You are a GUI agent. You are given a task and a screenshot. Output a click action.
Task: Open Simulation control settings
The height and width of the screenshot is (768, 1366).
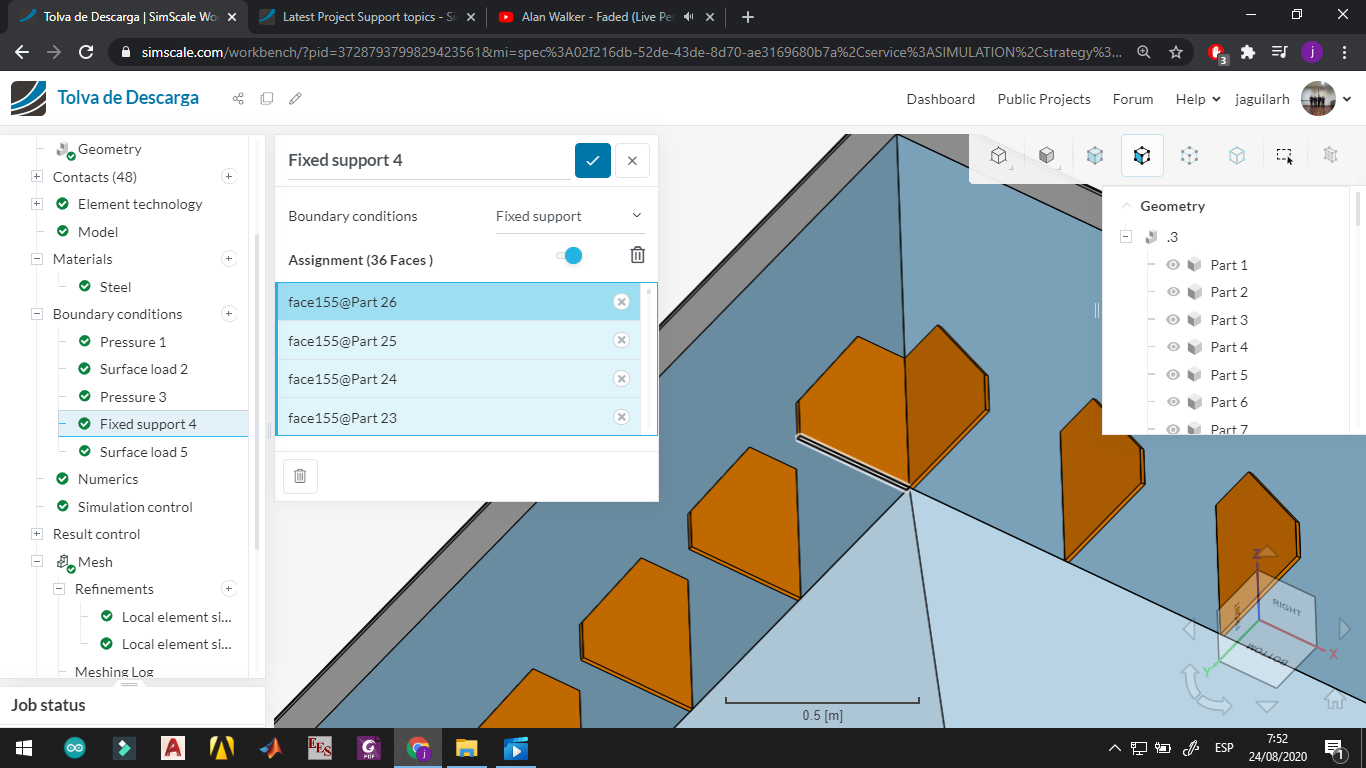[135, 507]
